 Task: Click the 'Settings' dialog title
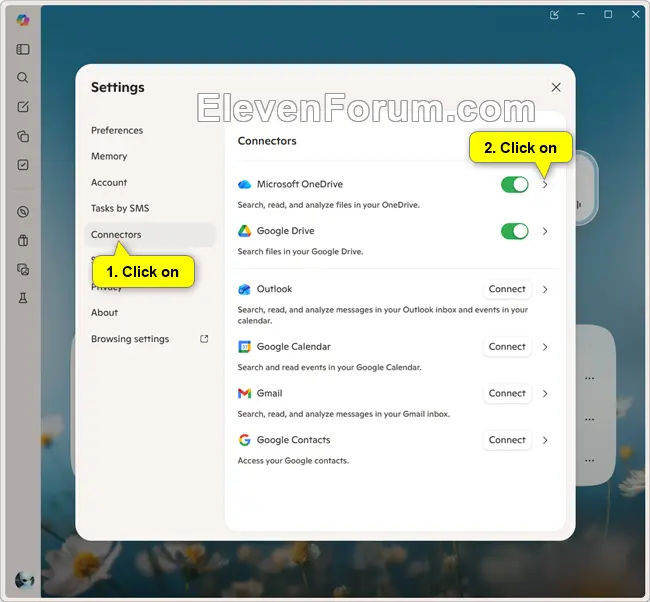(x=118, y=87)
